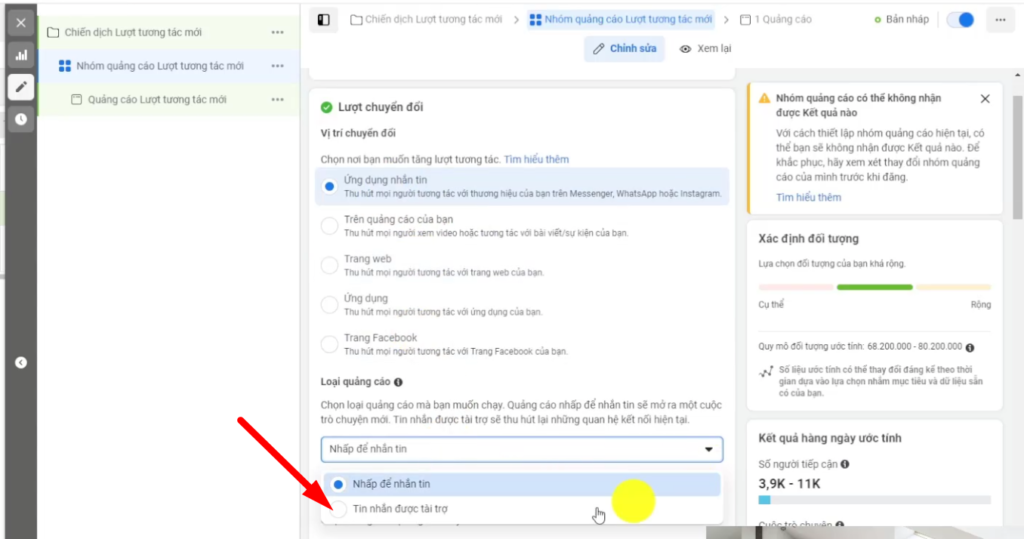
Task: Click info icon beside Loại quảng cáo
Action: [398, 382]
